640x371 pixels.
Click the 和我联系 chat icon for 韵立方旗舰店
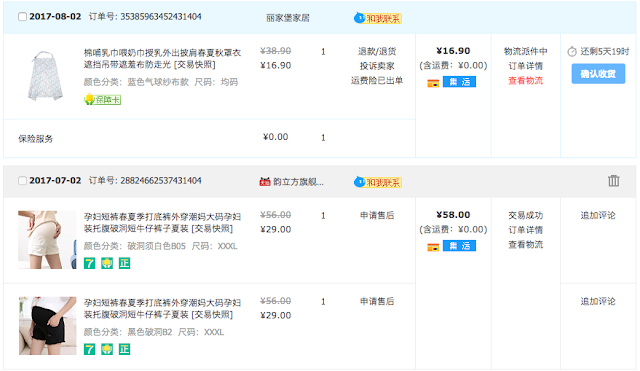[378, 182]
